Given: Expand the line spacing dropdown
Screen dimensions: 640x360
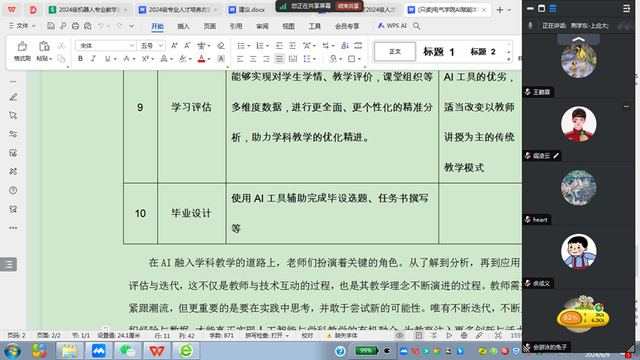Looking at the screenshot, I should 314,59.
